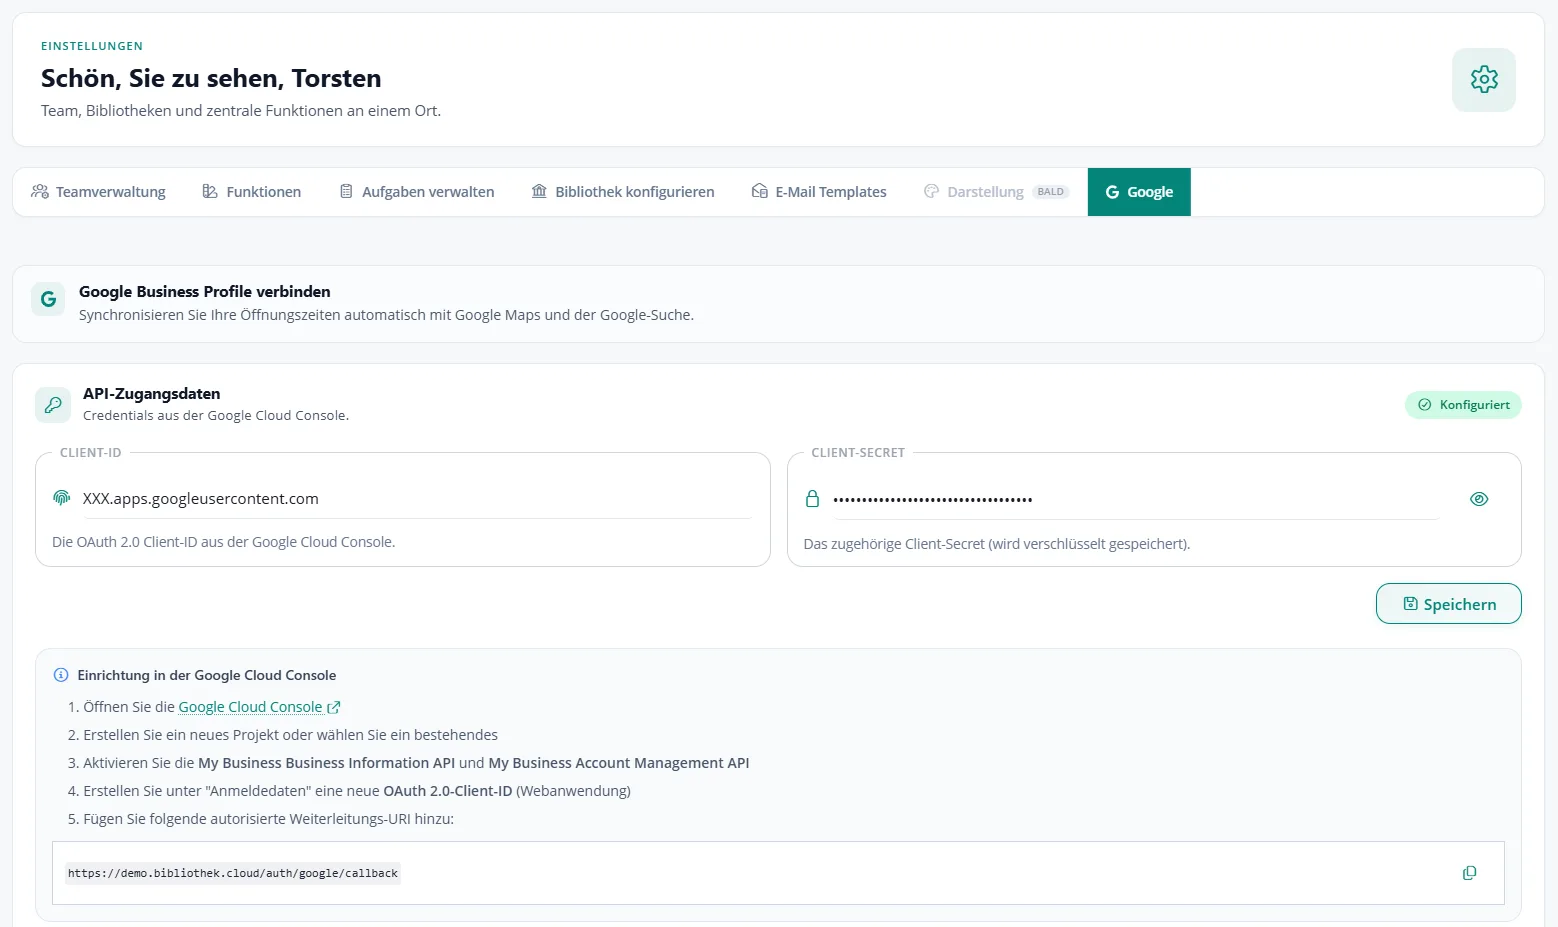Viewport: 1558px width, 927px height.
Task: Click the Darstellung palette icon
Action: click(931, 191)
